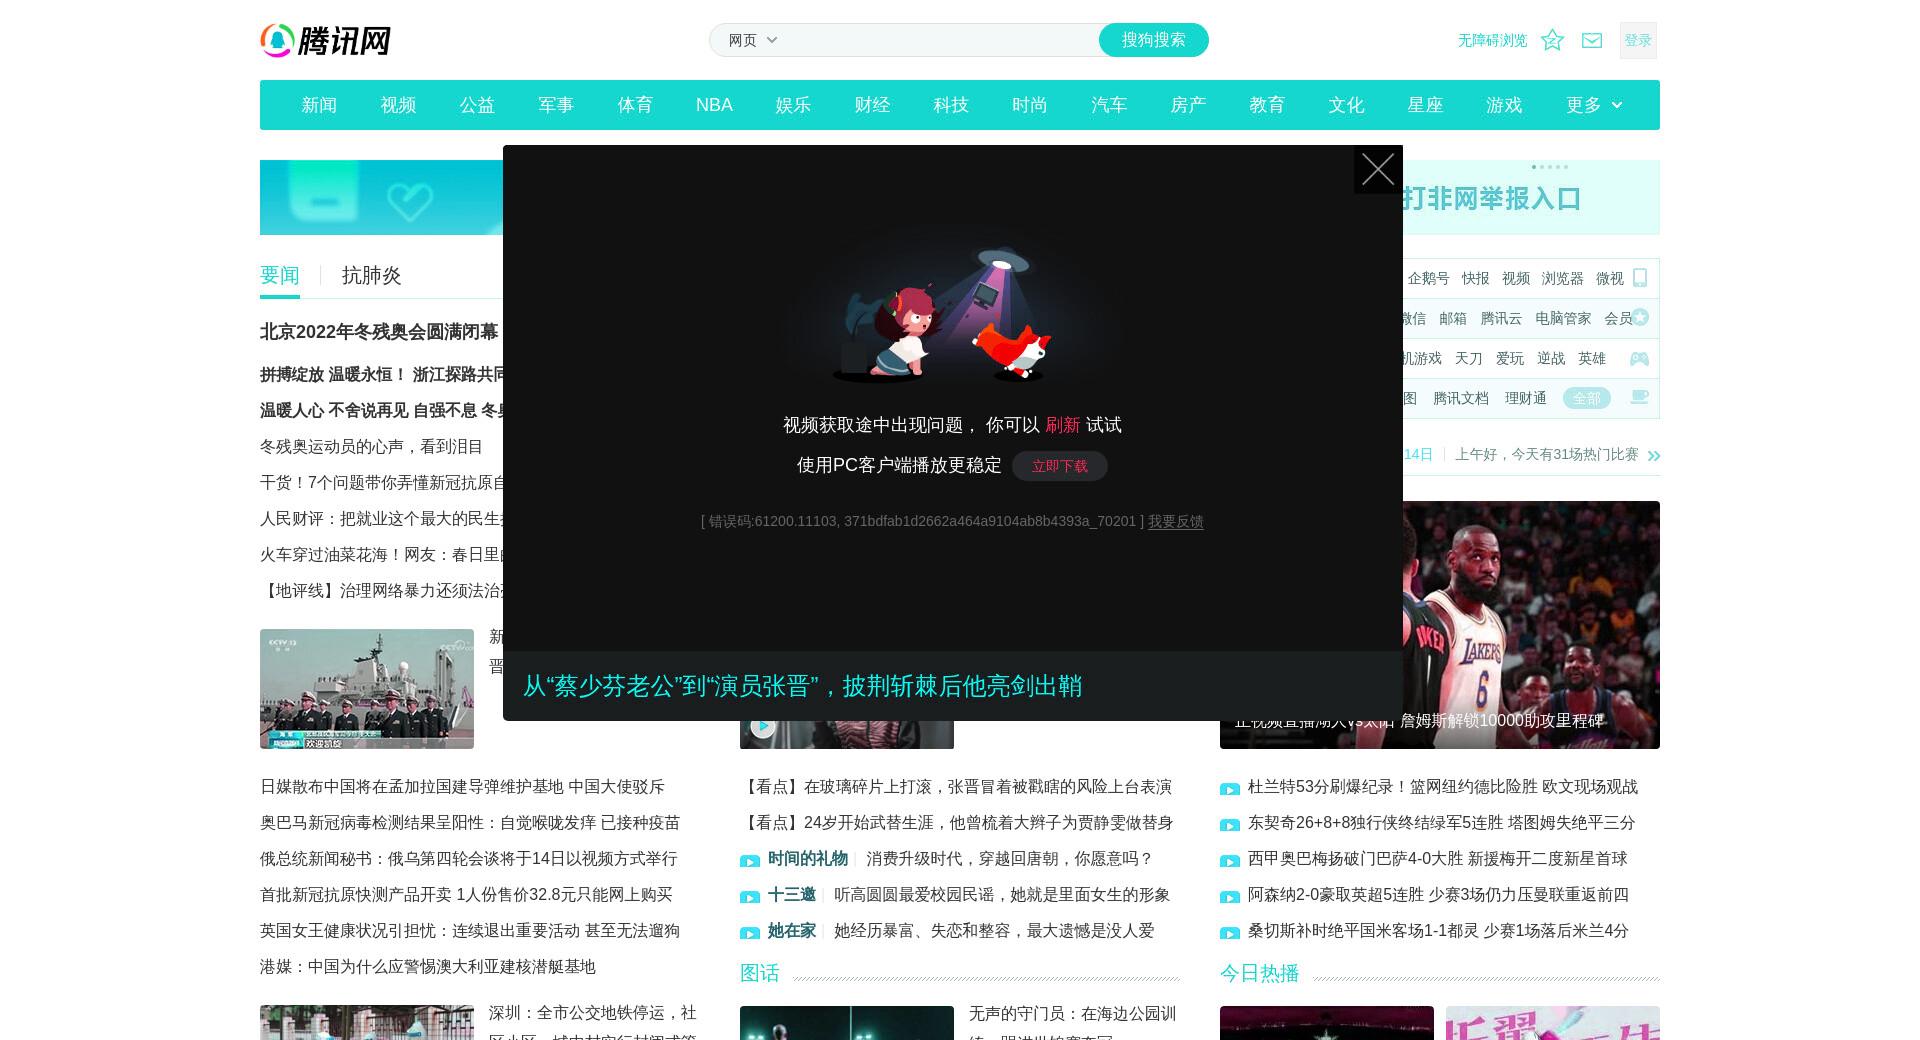Image resolution: width=1920 pixels, height=1040 pixels.
Task: Open the mail envelope icon
Action: coord(1592,40)
